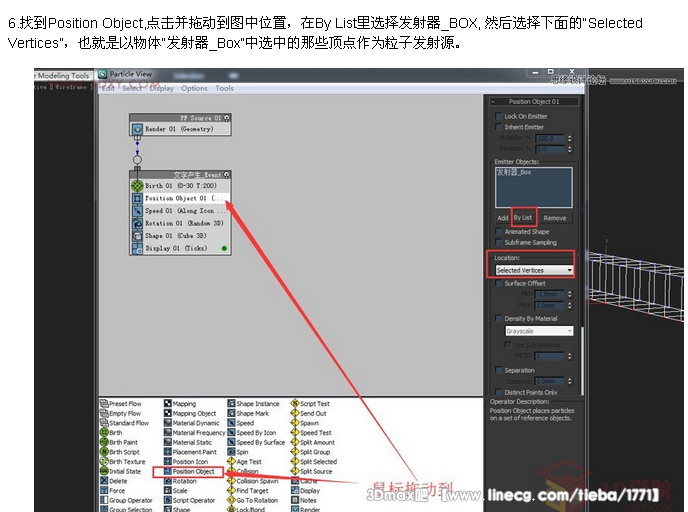Open the Options menu
Screen dimensions: 688x512
pos(194,88)
